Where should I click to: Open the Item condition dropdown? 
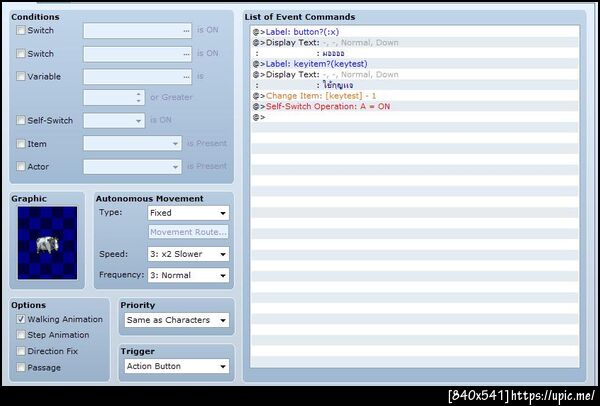coord(132,143)
